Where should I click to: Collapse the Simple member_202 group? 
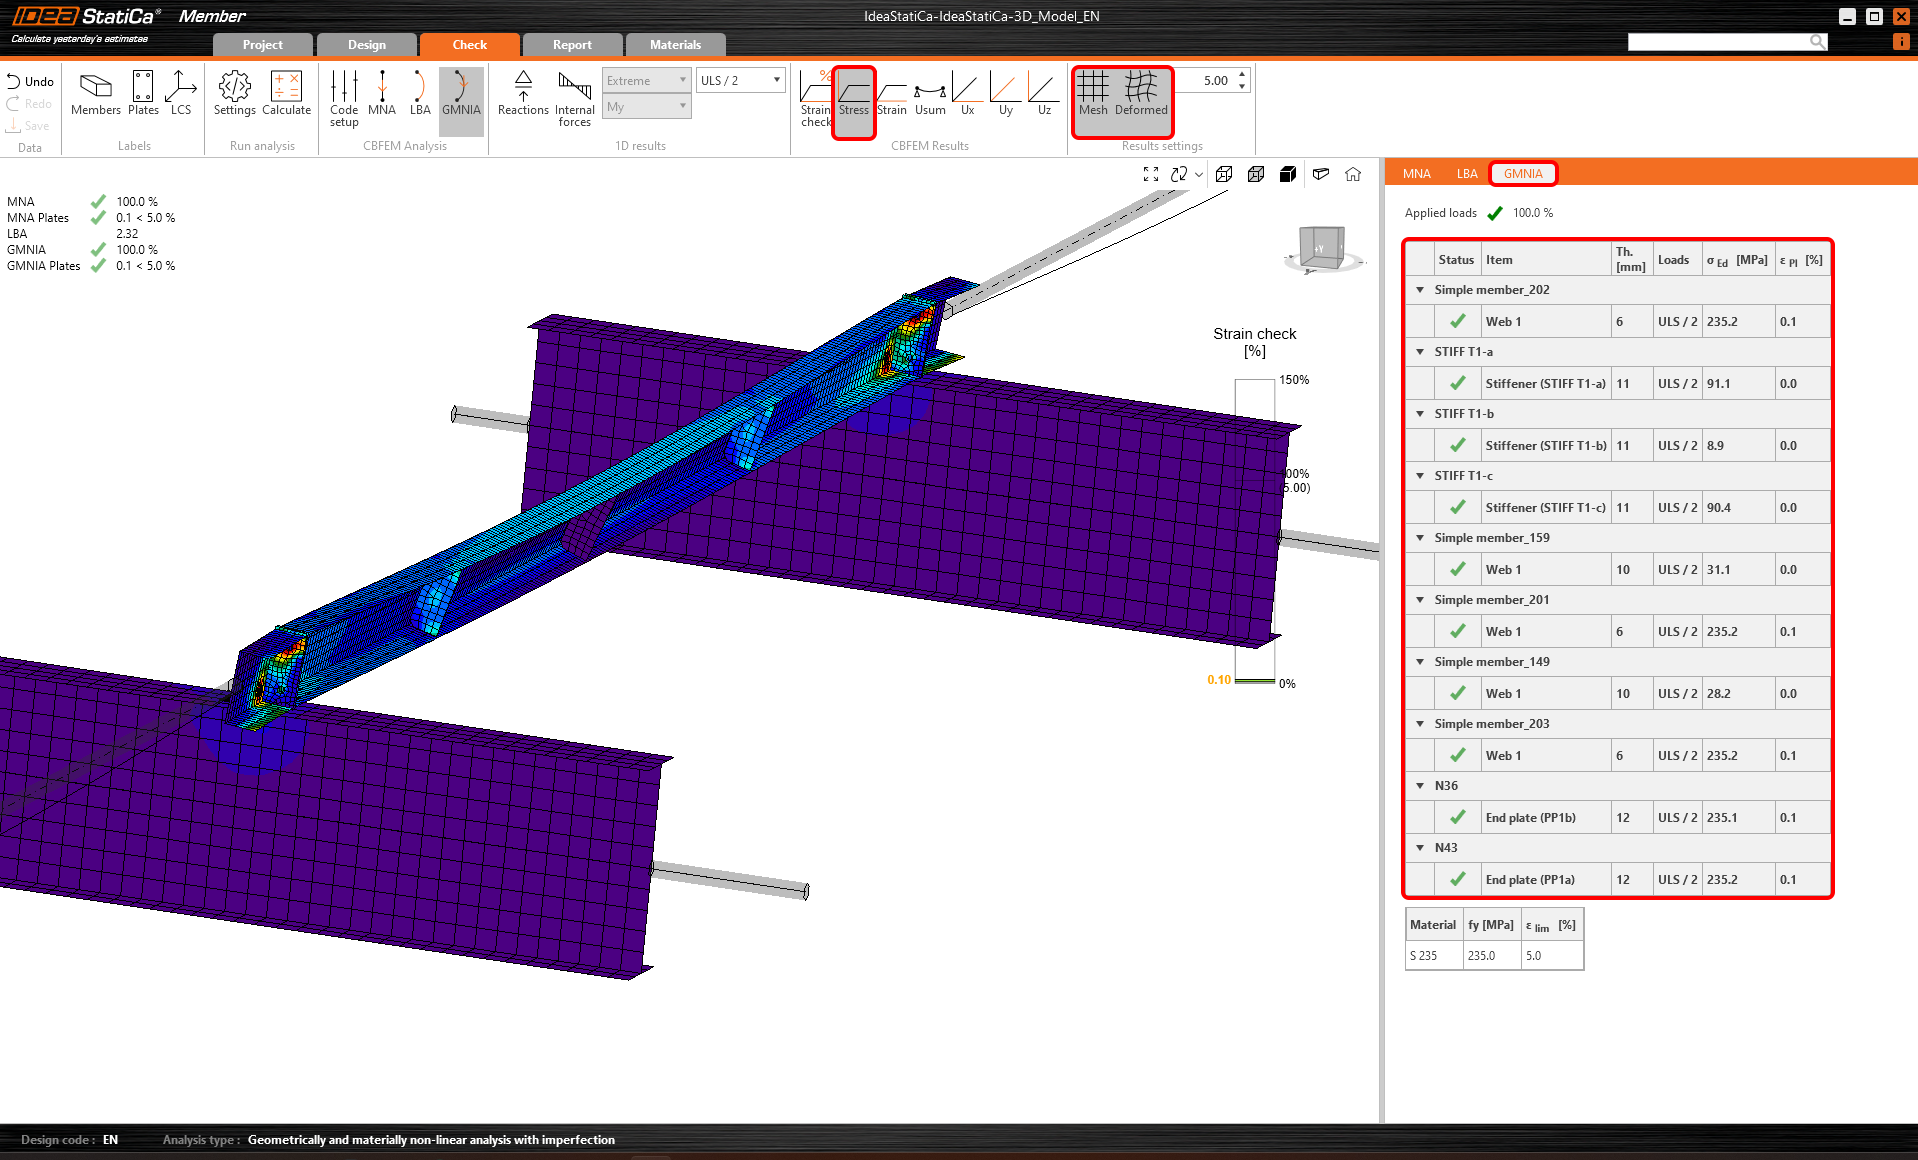(1420, 290)
